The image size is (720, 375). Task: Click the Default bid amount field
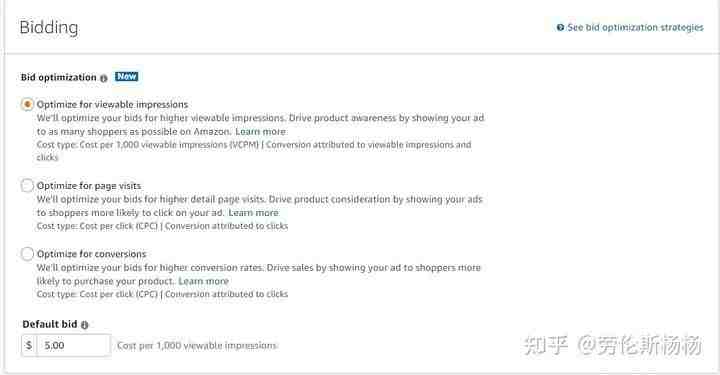click(x=73, y=345)
